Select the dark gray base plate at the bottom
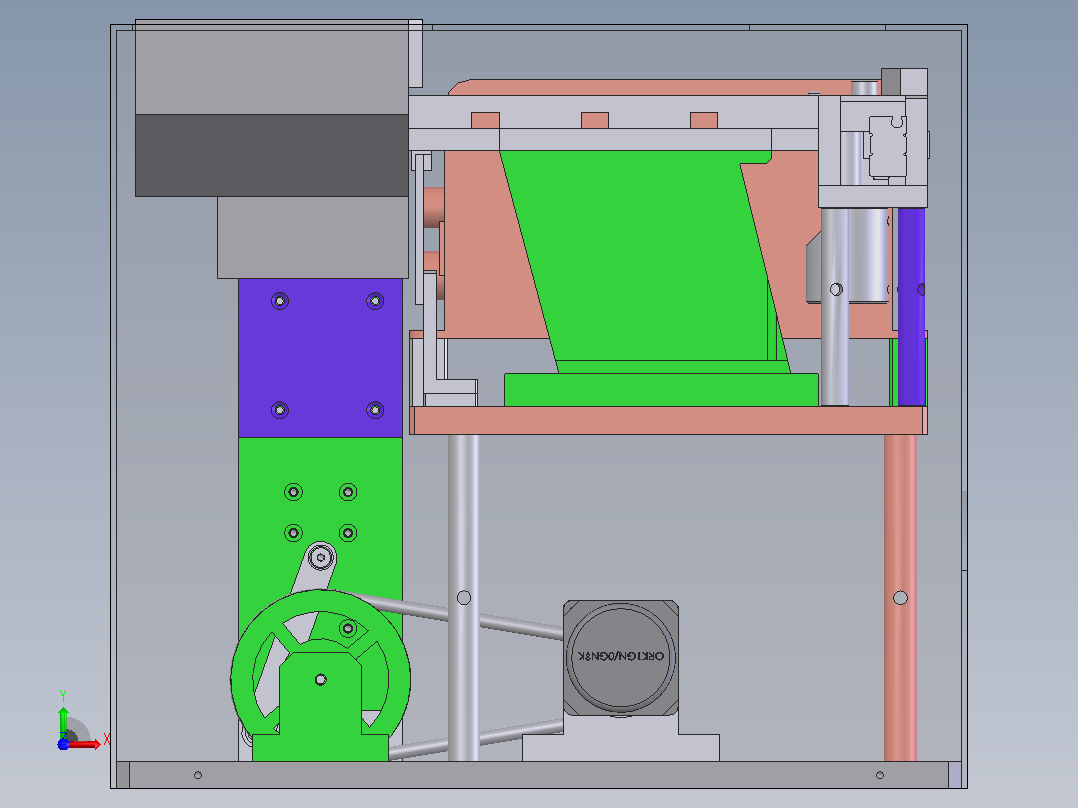The width and height of the screenshot is (1078, 808). (538, 775)
